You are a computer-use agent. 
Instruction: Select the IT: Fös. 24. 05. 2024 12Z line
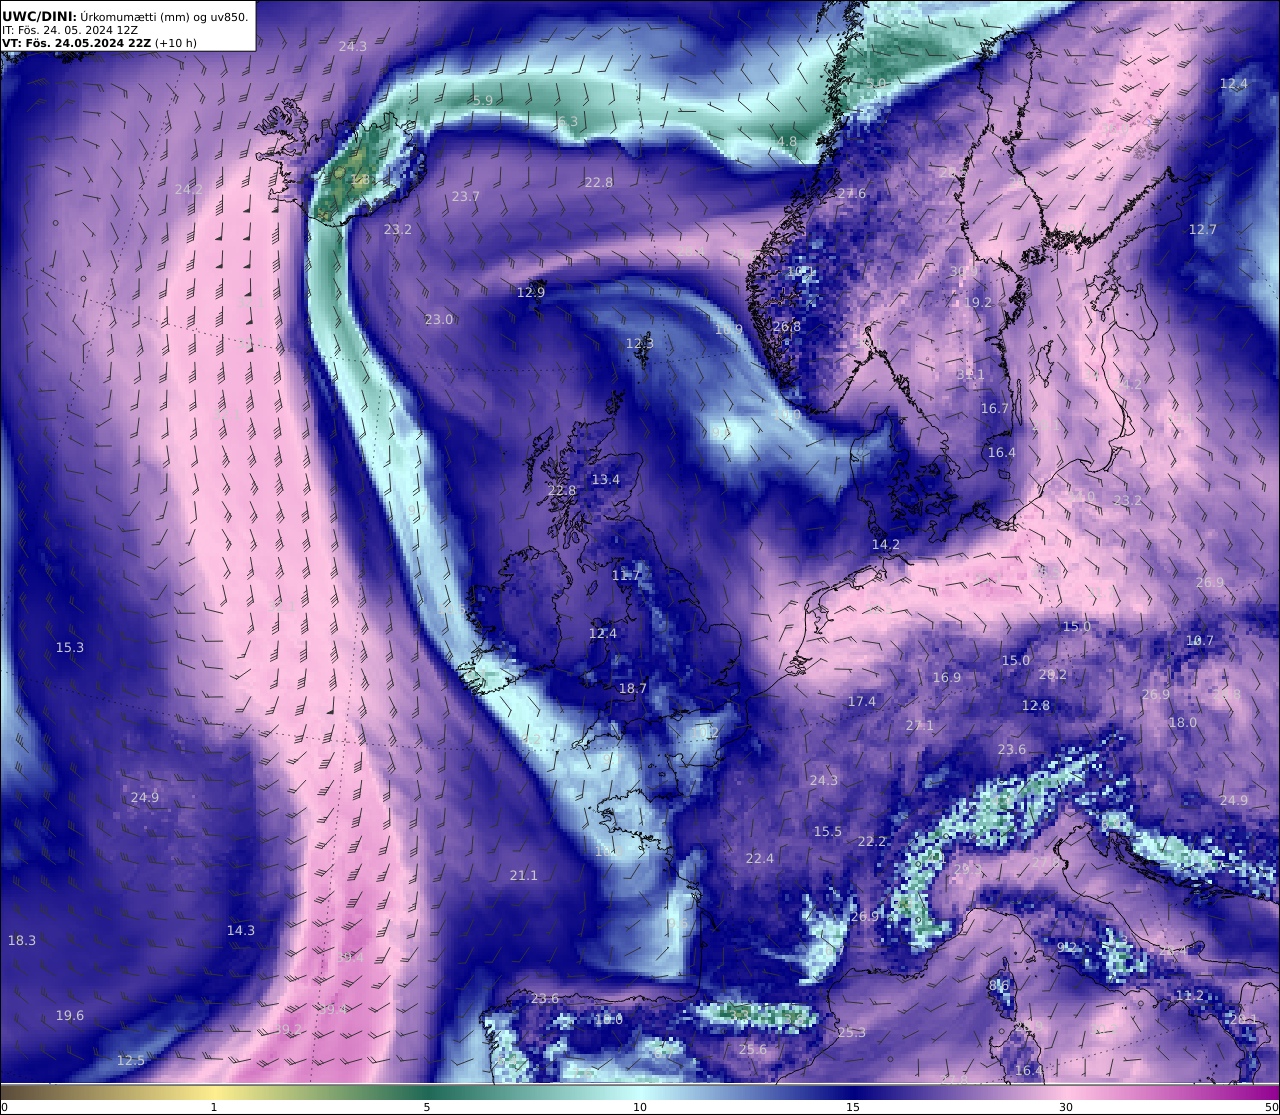coord(71,30)
